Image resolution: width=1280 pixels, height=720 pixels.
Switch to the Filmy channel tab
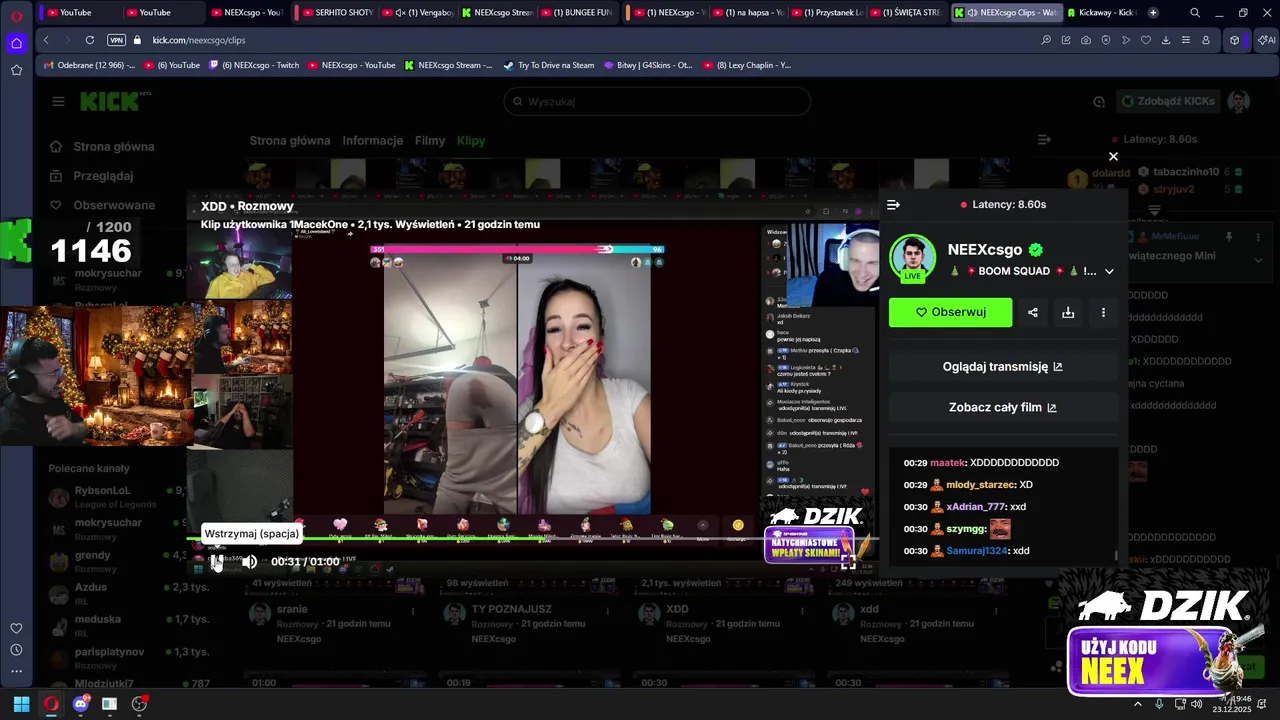(430, 141)
